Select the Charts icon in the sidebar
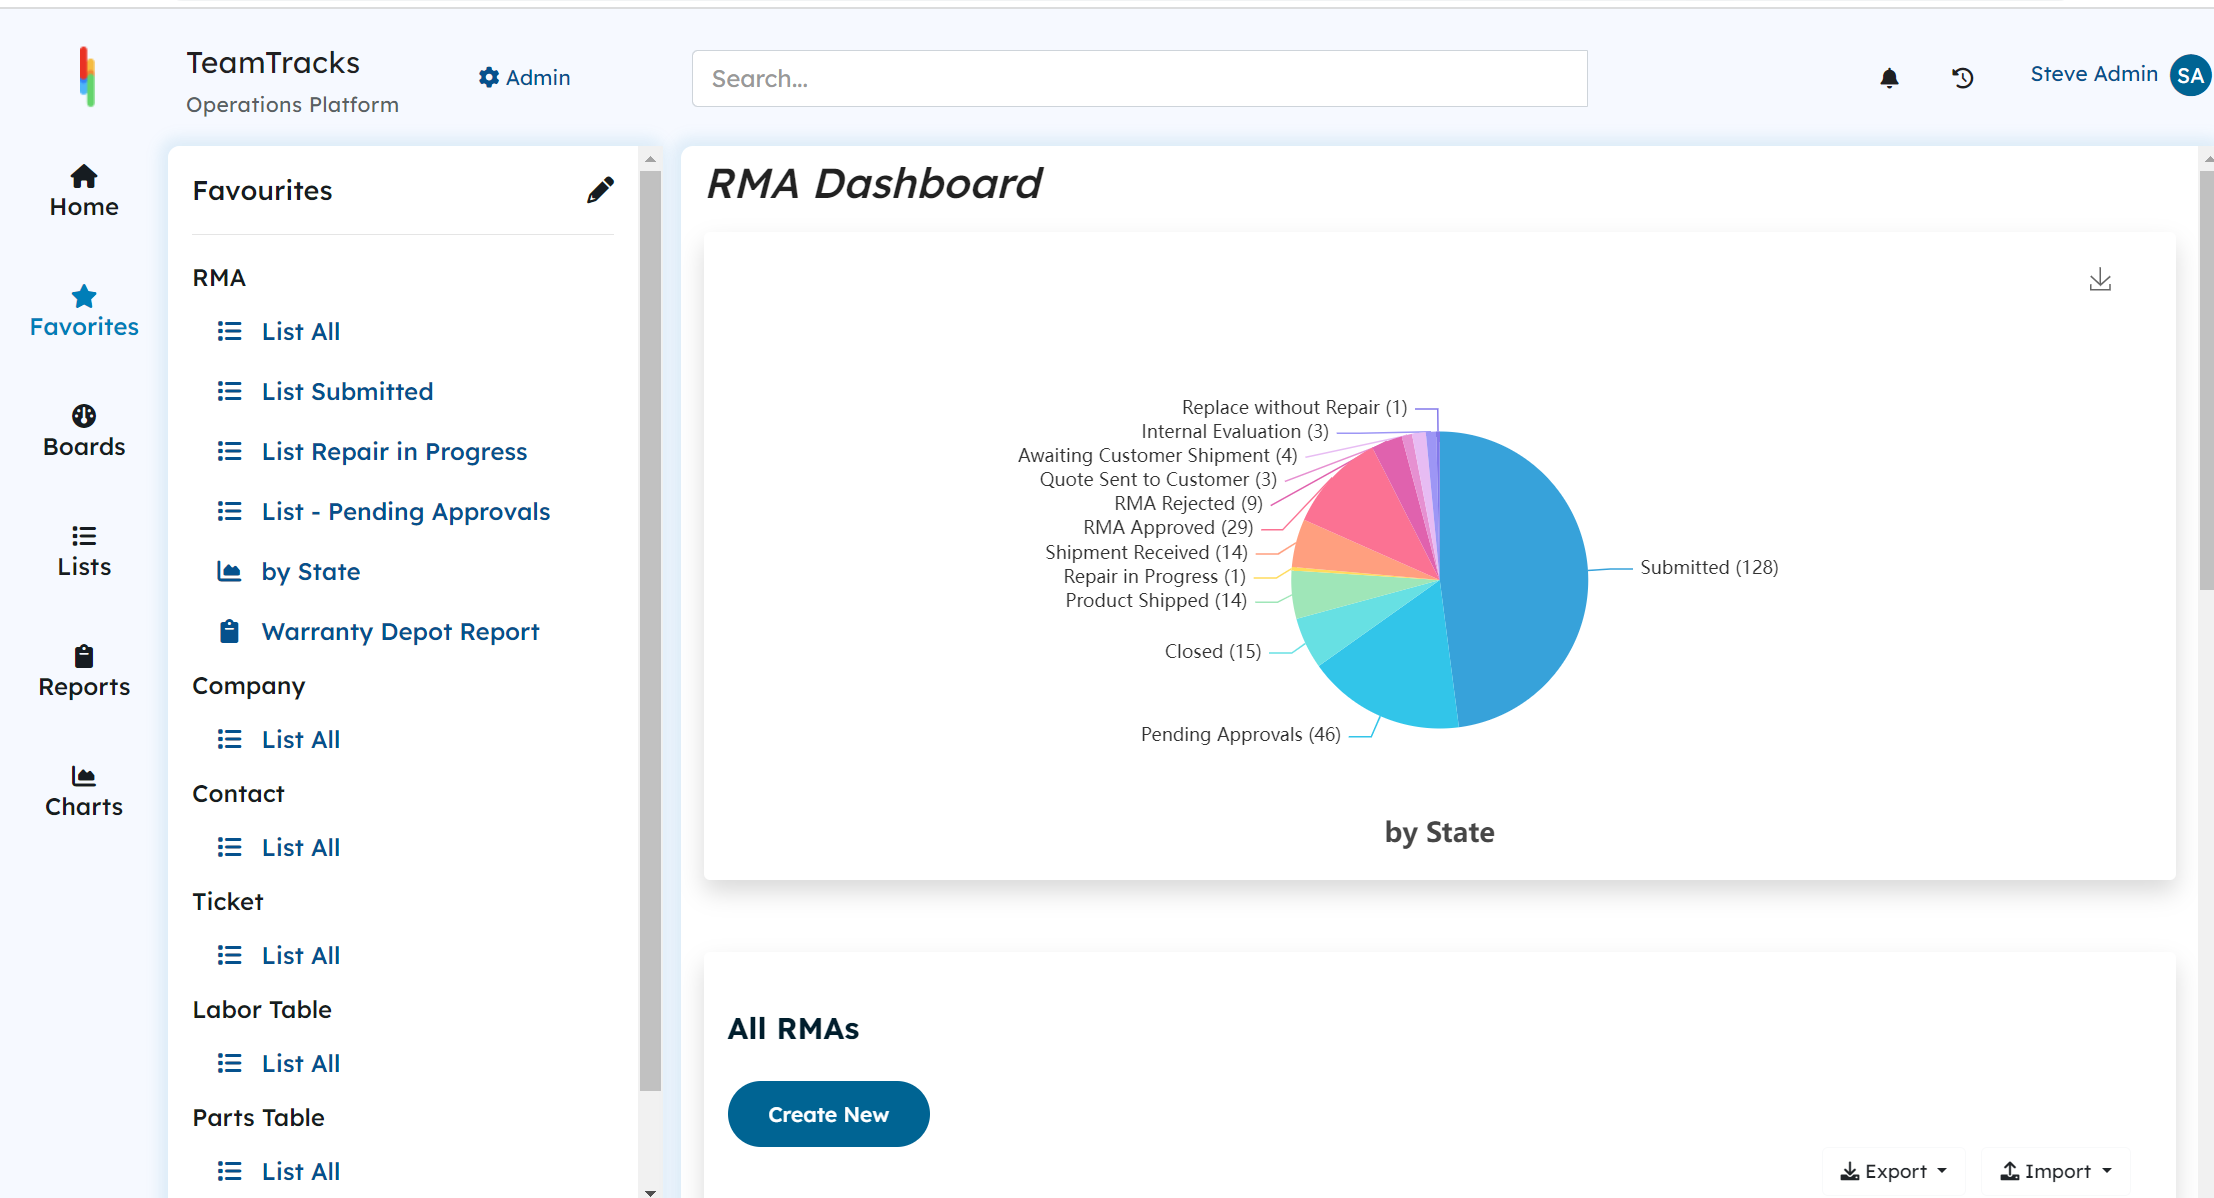The height and width of the screenshot is (1198, 2214). tap(83, 792)
